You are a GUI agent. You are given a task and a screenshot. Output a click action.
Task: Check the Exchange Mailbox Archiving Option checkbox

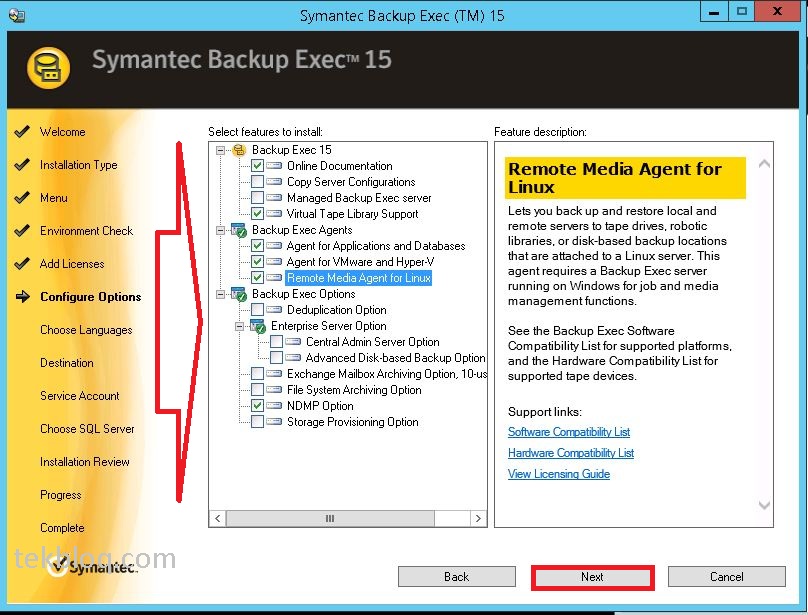257,374
